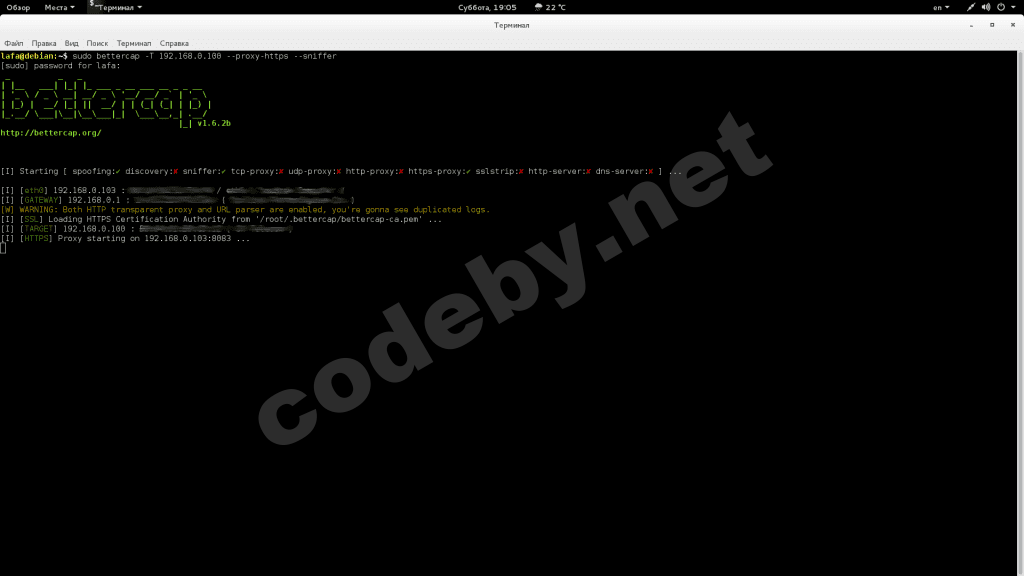Click the lafa@debian prompt text

pos(33,56)
